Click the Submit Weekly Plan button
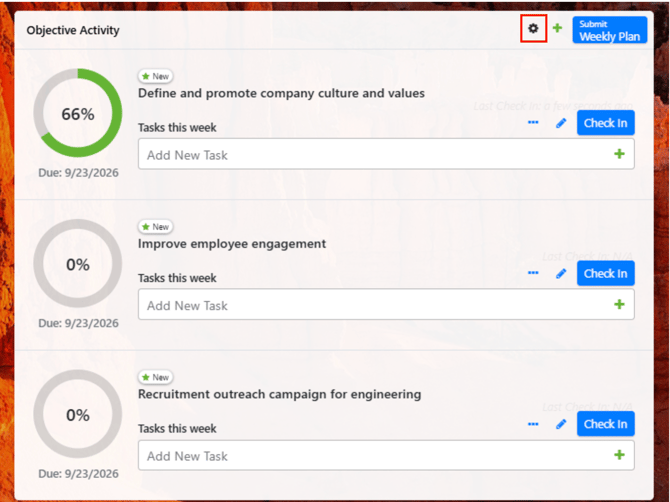 click(610, 30)
